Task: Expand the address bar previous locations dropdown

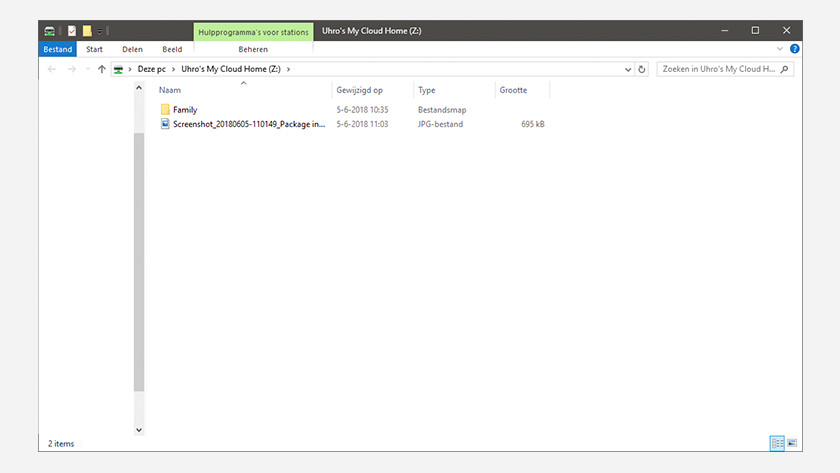Action: tap(627, 70)
